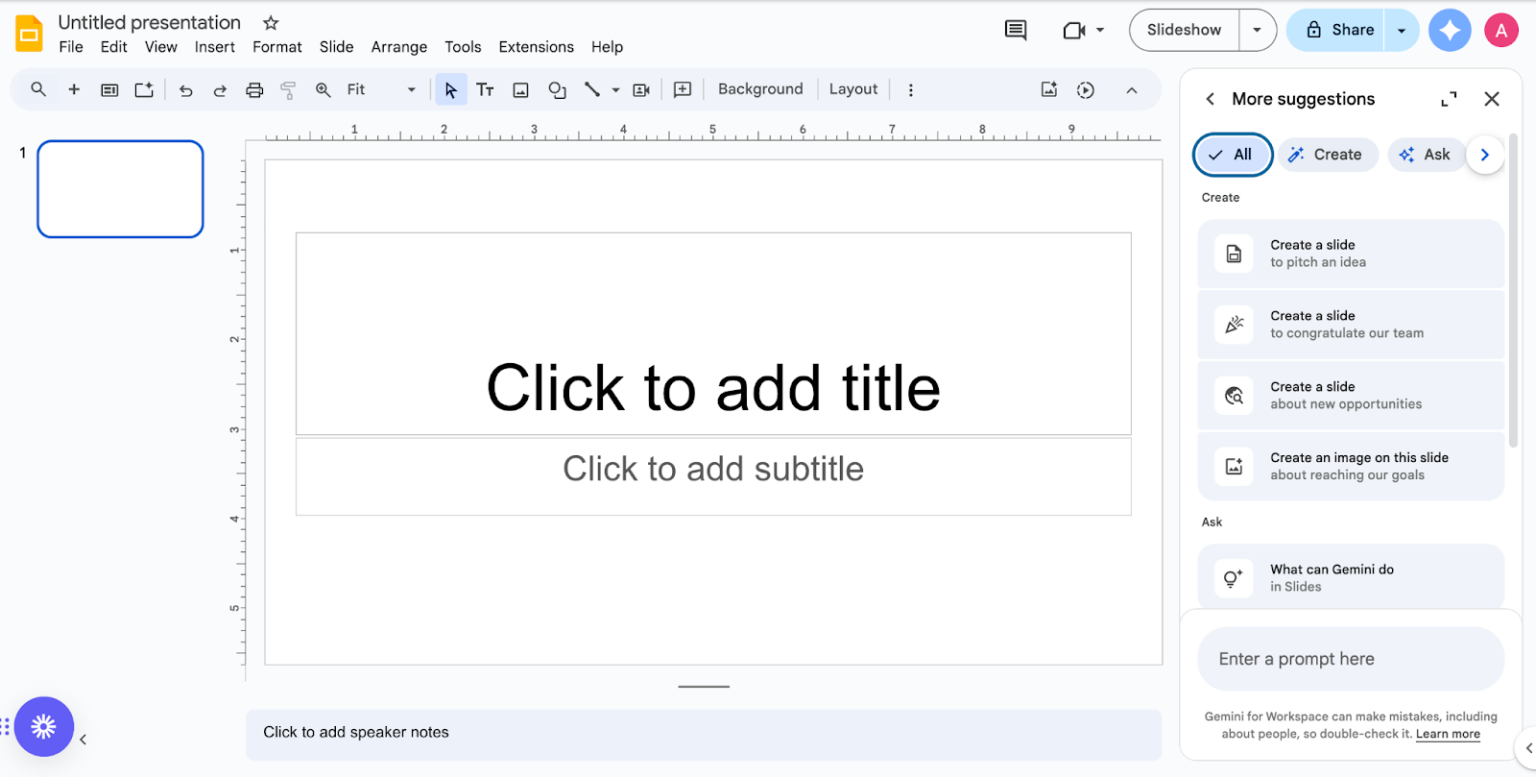Select the Text box tool
1536x777 pixels.
(485, 89)
